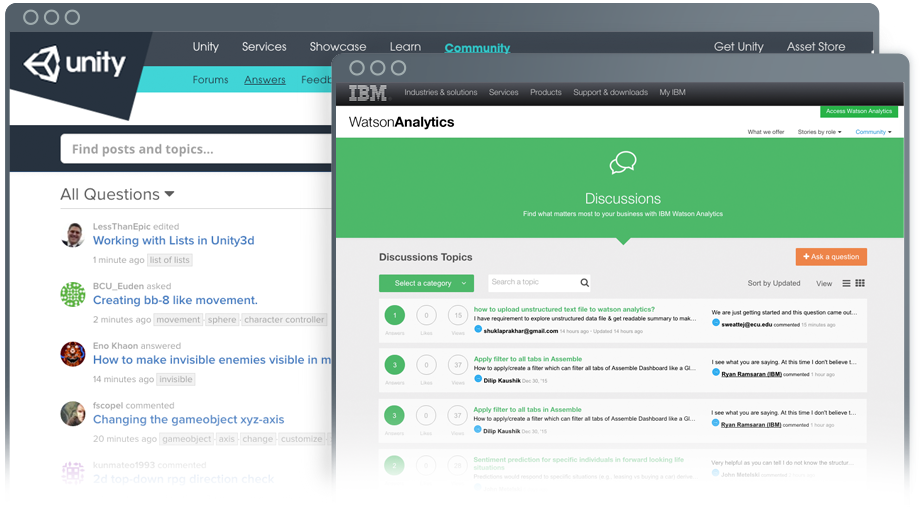Screen dimensions: 920x507
Task: Open the Services menu in Unity window
Action: (x=264, y=47)
